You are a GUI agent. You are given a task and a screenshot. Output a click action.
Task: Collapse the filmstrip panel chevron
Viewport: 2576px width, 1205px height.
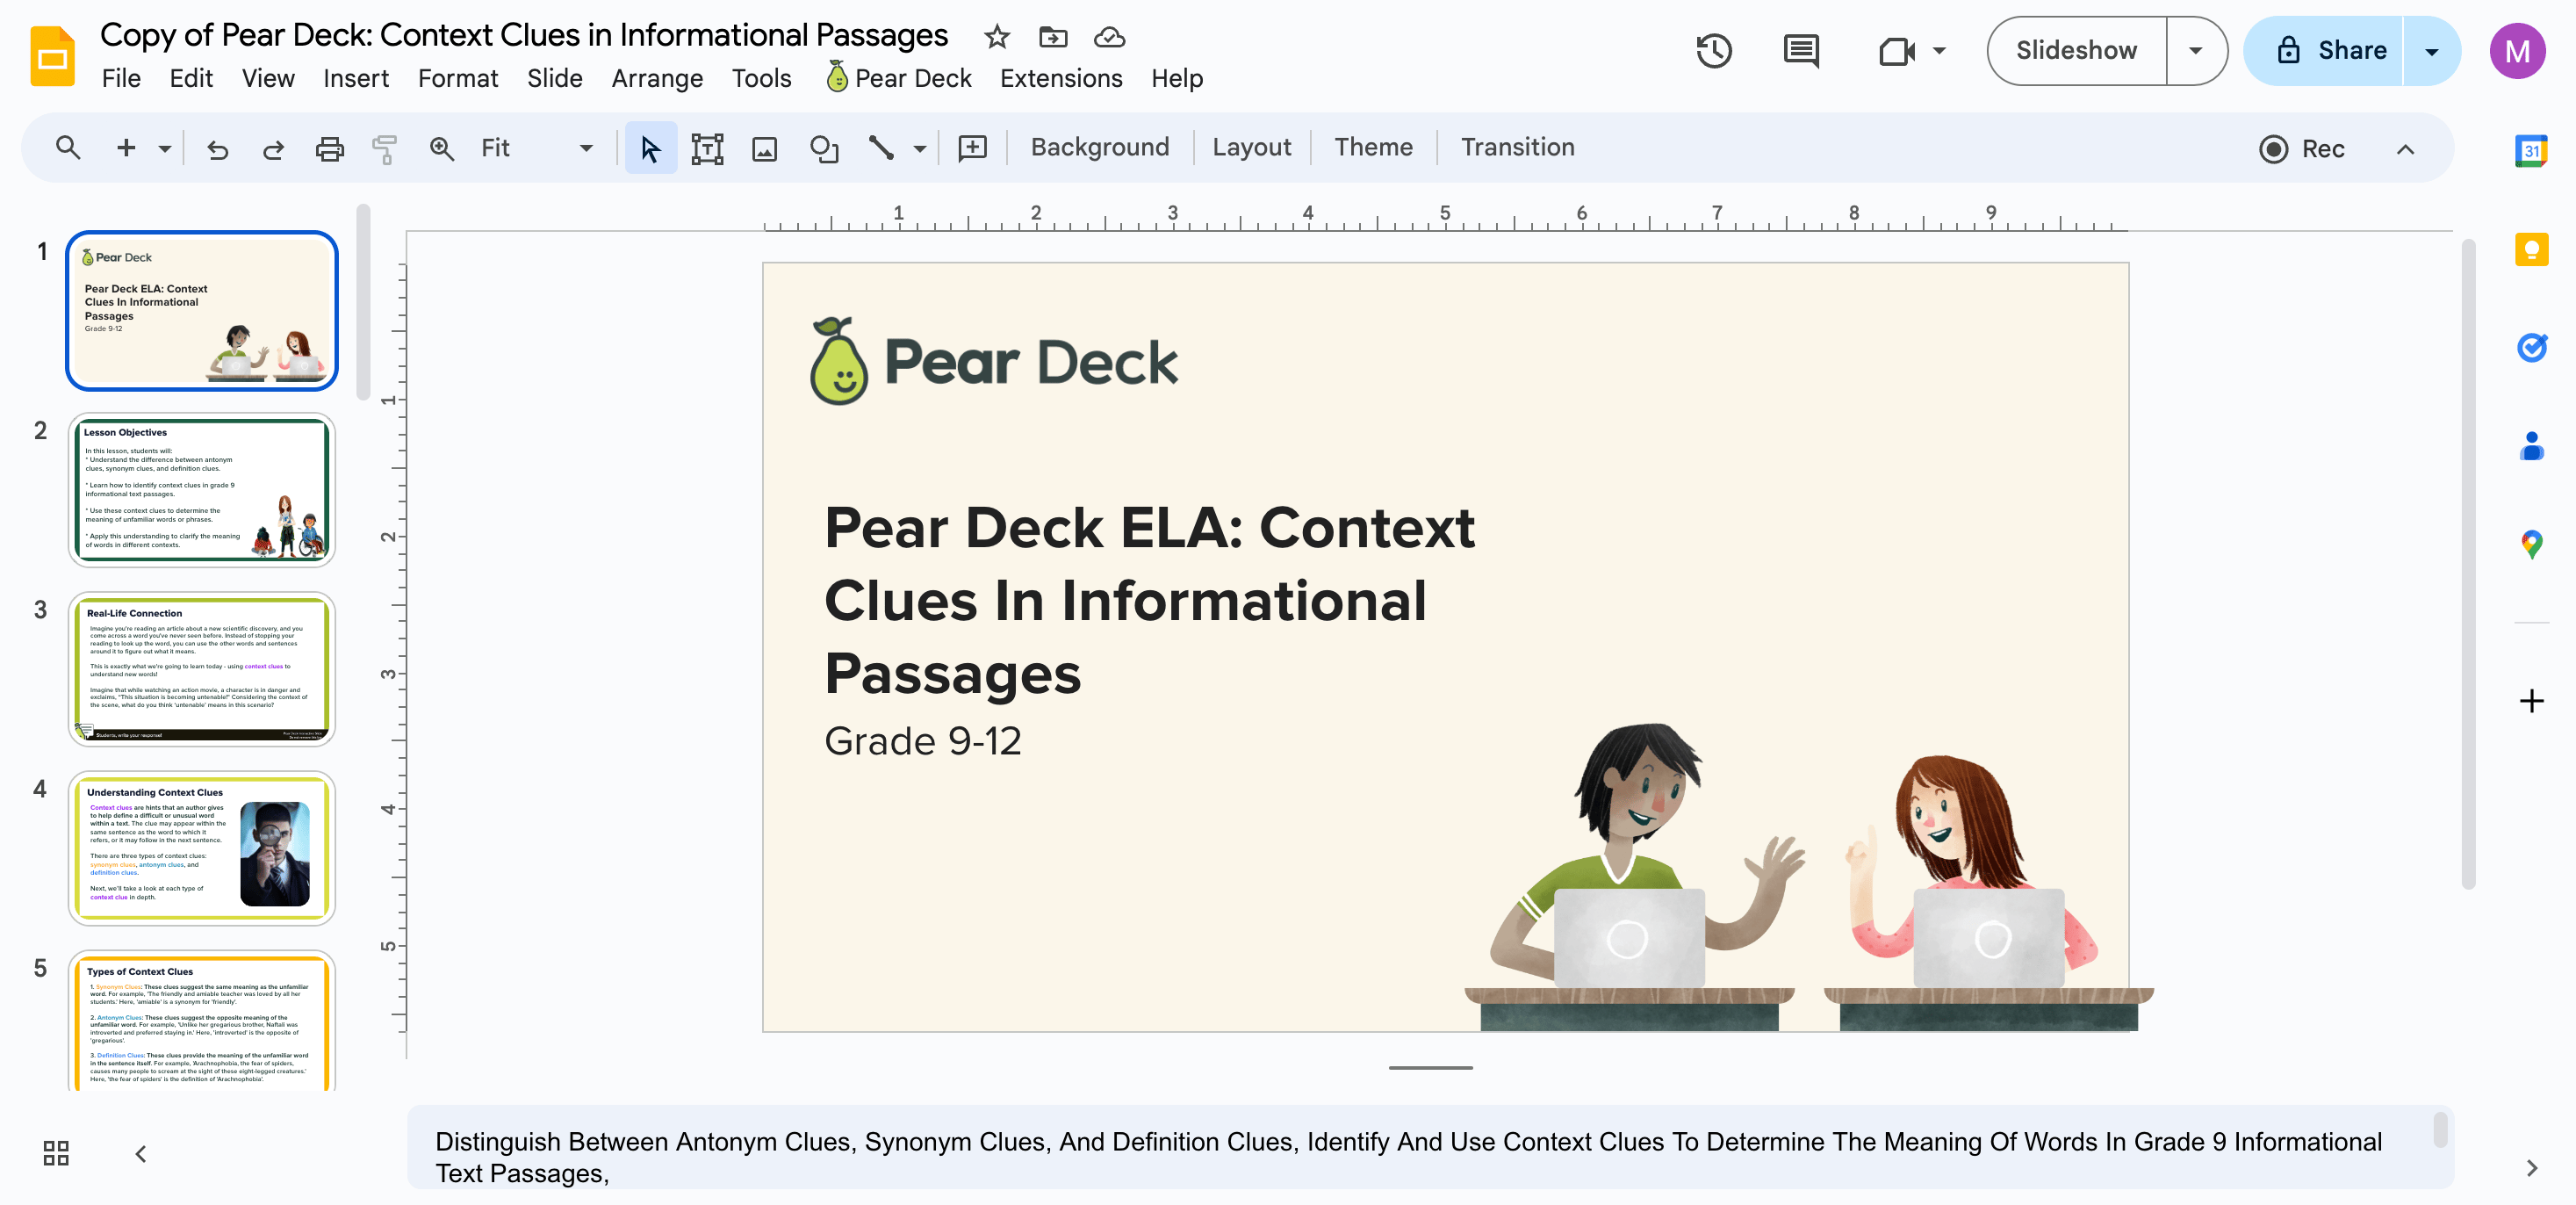[141, 1154]
